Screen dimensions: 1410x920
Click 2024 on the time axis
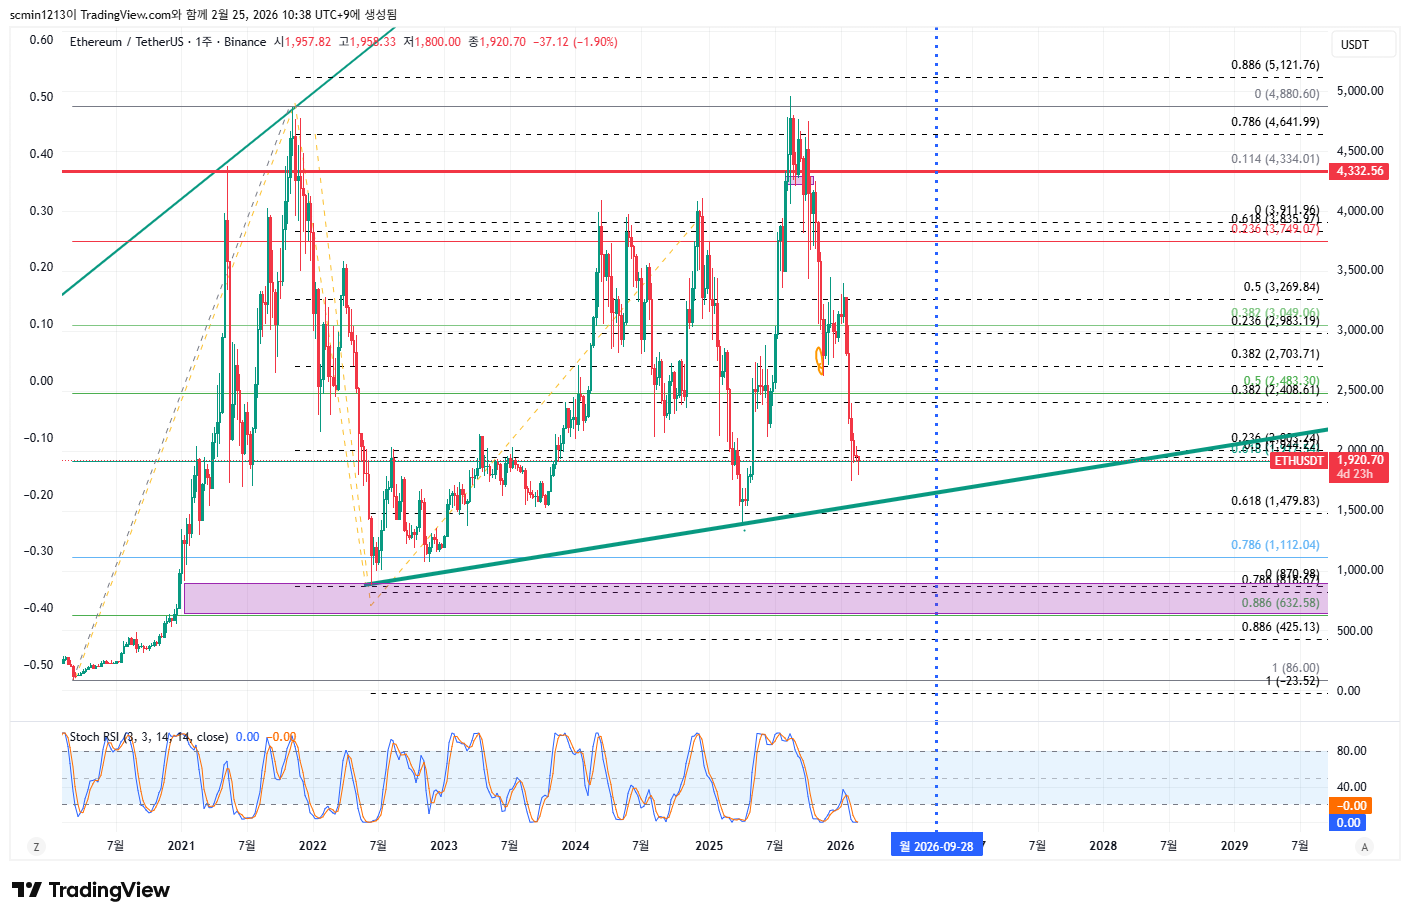(x=575, y=846)
